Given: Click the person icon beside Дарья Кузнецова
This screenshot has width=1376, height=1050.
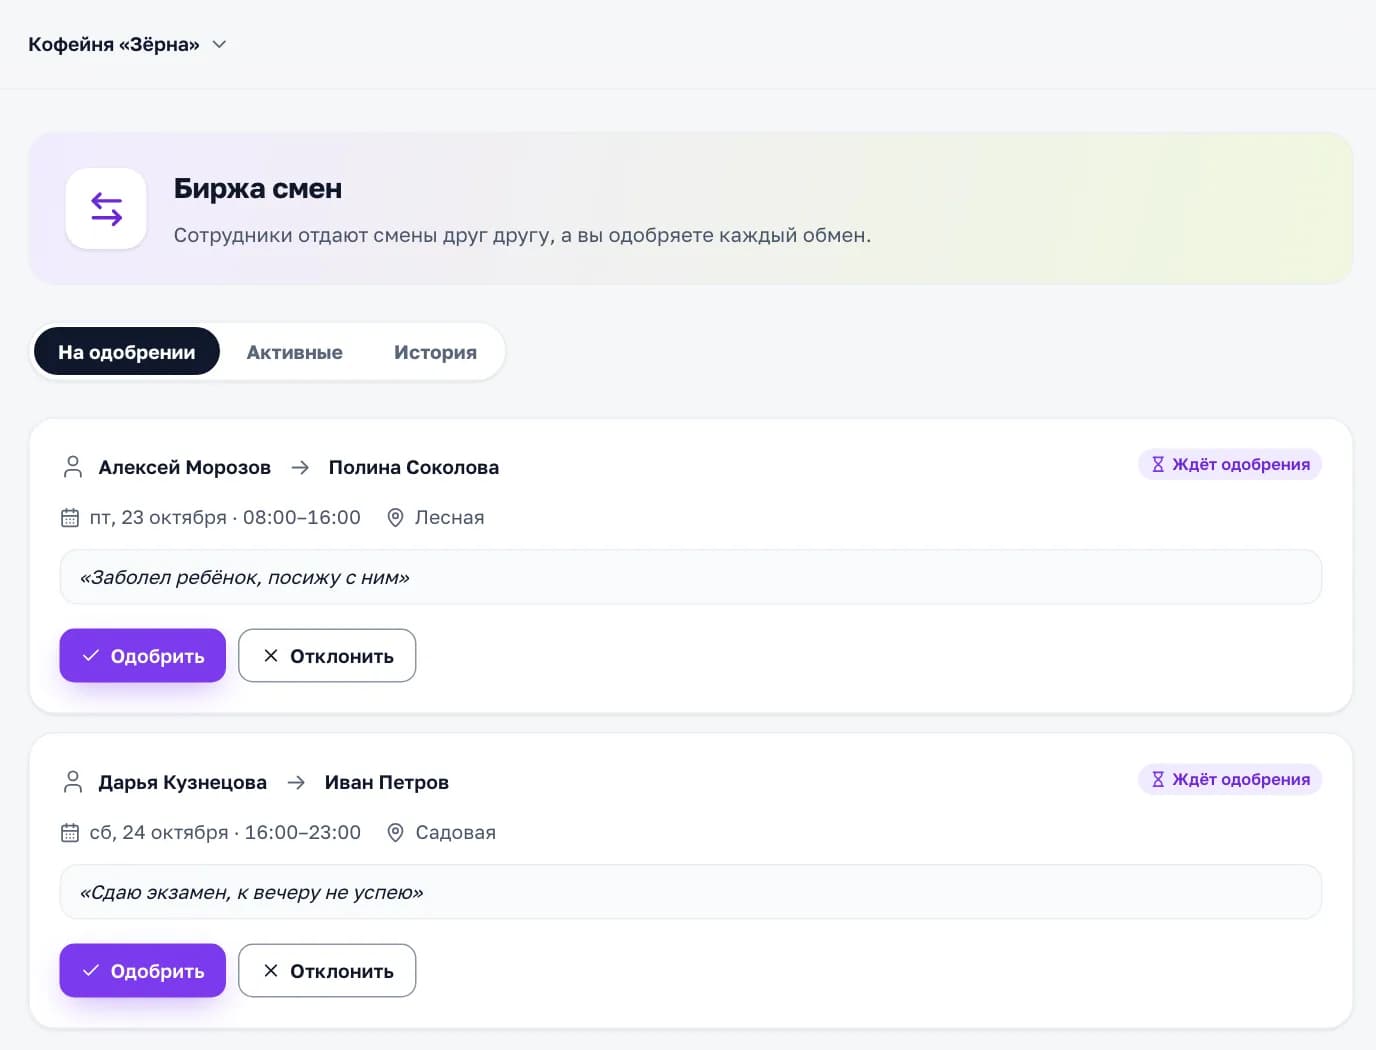Looking at the screenshot, I should (72, 782).
